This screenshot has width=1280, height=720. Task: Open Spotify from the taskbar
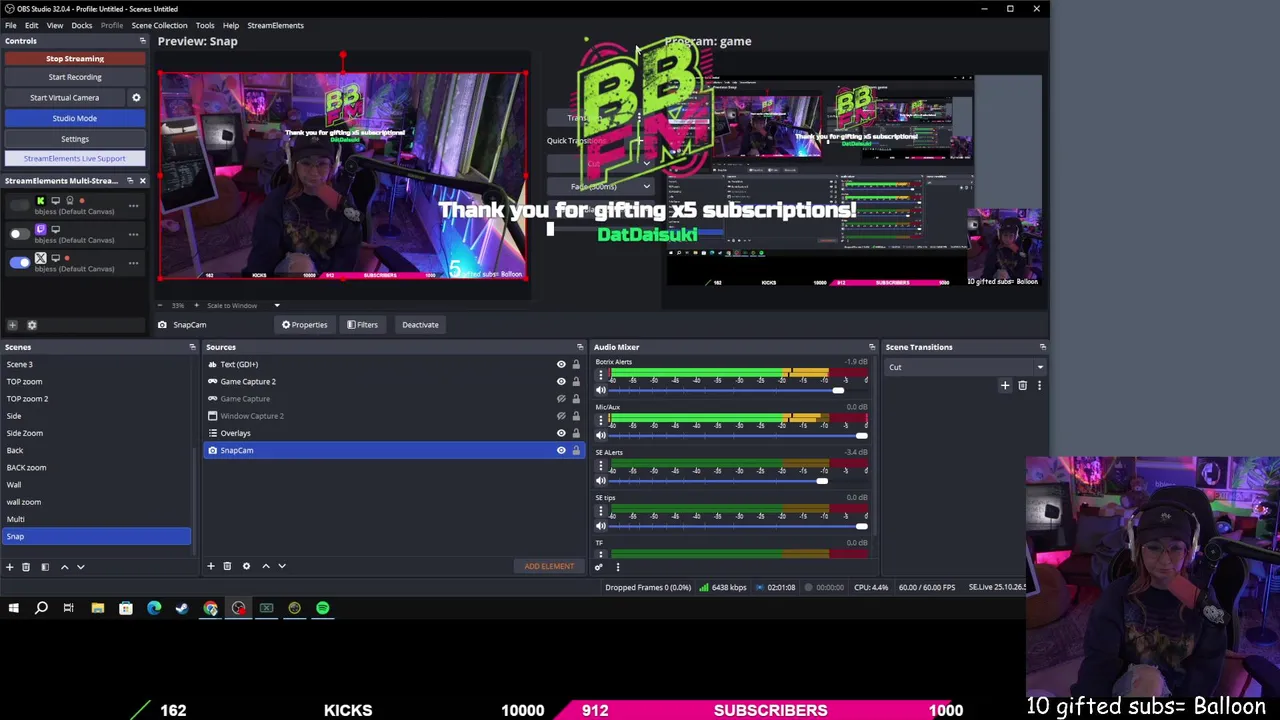click(322, 608)
